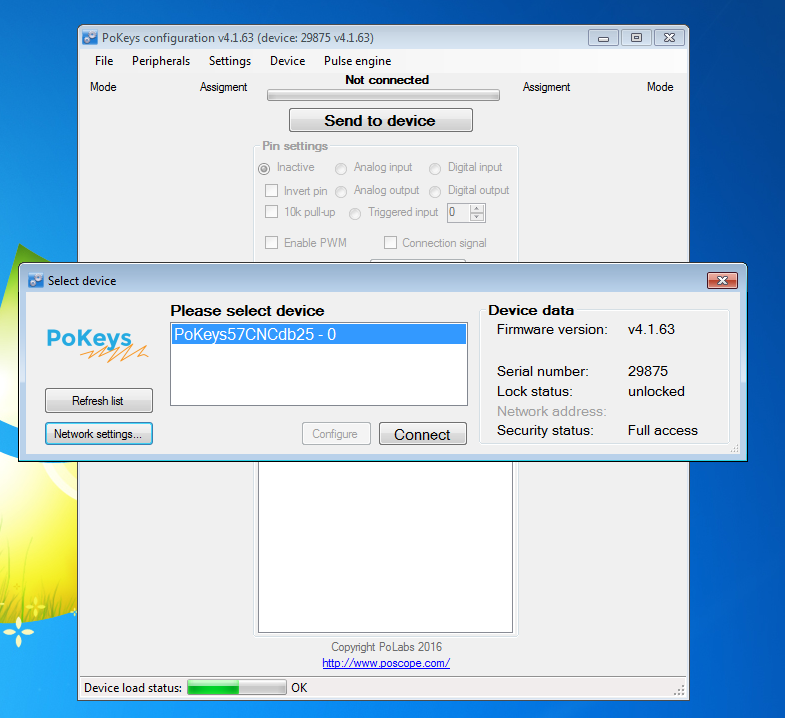Image resolution: width=785 pixels, height=718 pixels.
Task: Click the Select device dialog resize grip
Action: 734,449
